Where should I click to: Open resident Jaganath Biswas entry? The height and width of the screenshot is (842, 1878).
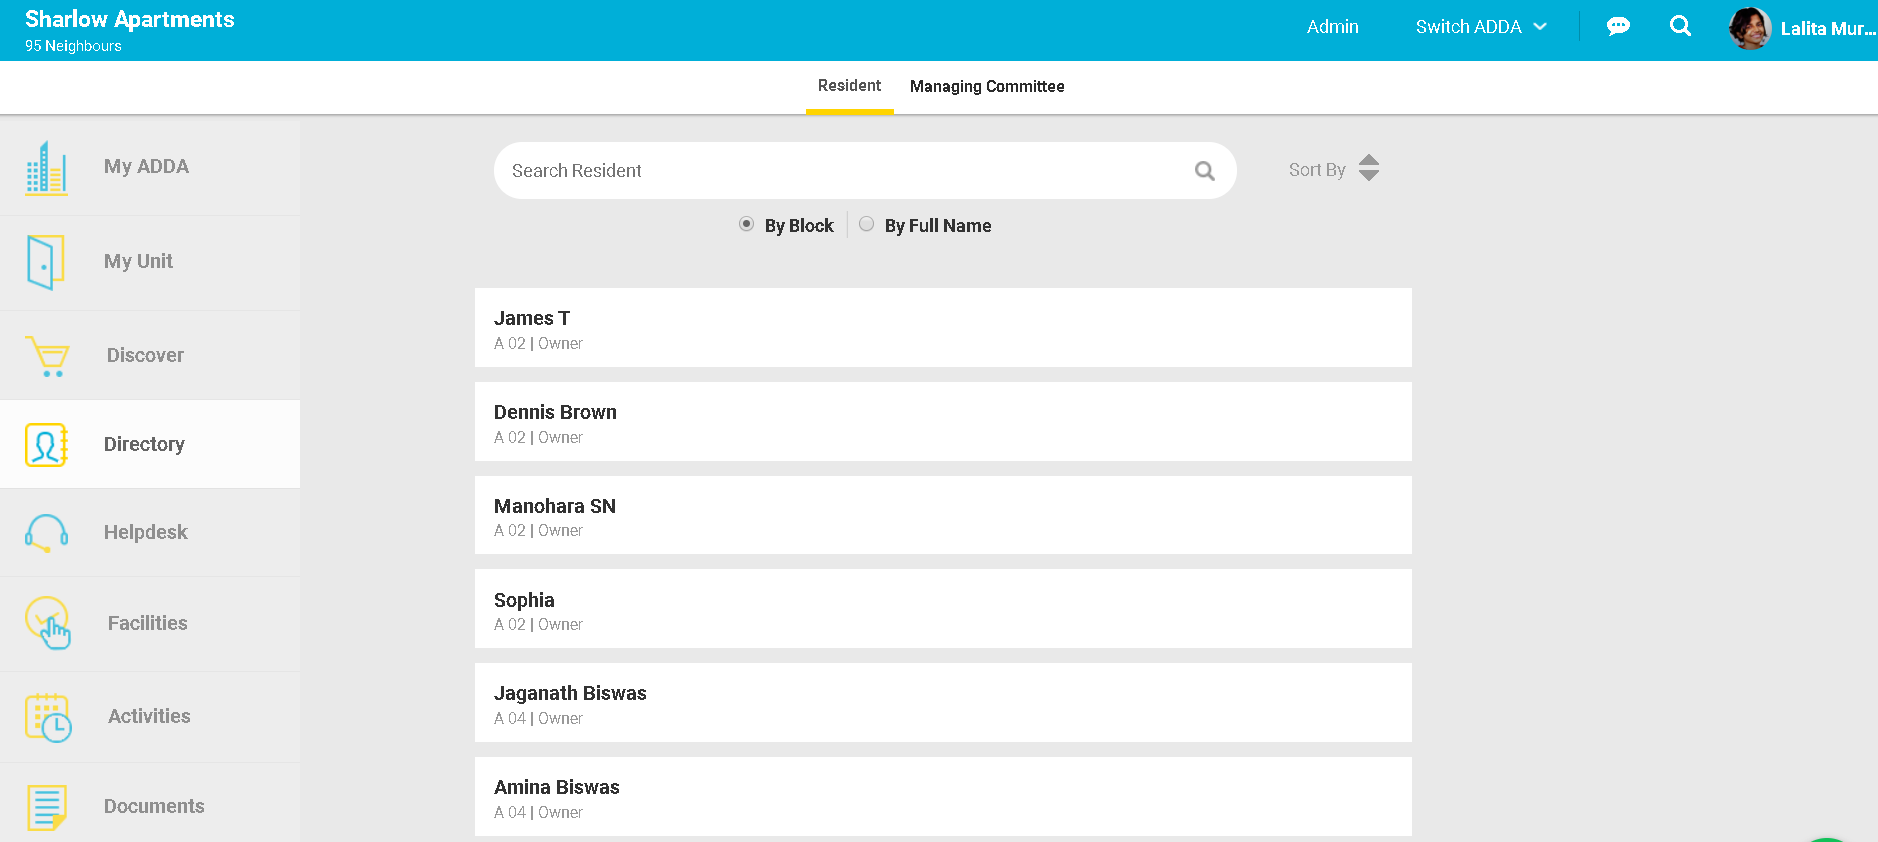pyautogui.click(x=943, y=703)
